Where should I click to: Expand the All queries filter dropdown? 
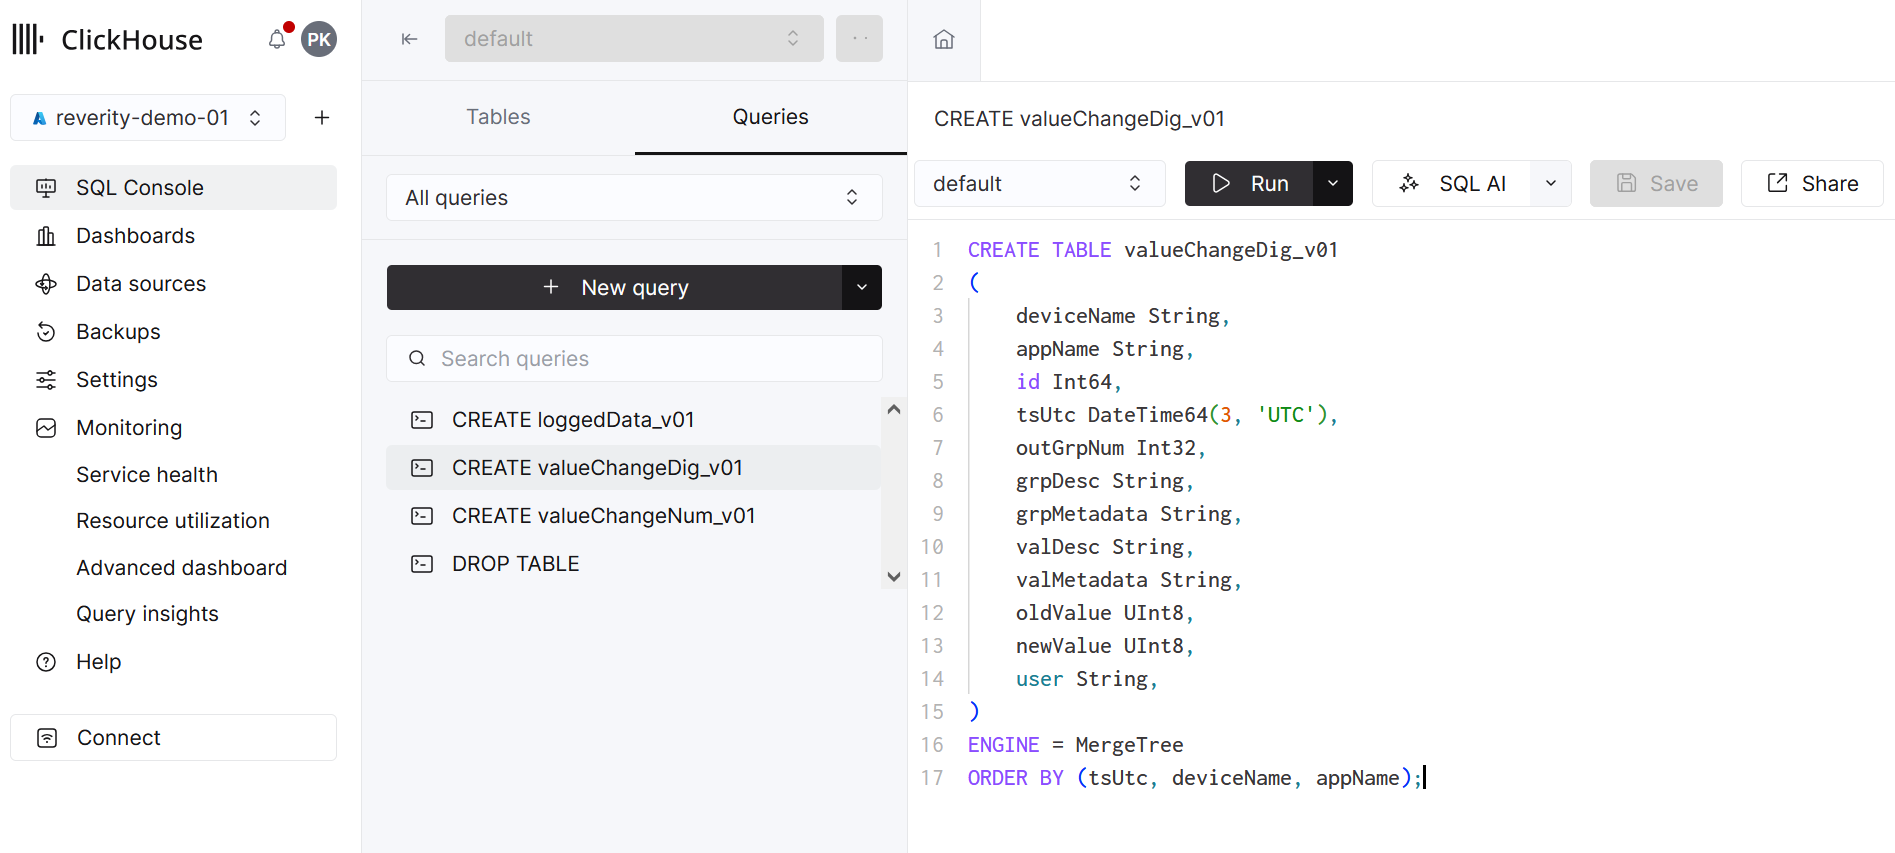(x=634, y=198)
